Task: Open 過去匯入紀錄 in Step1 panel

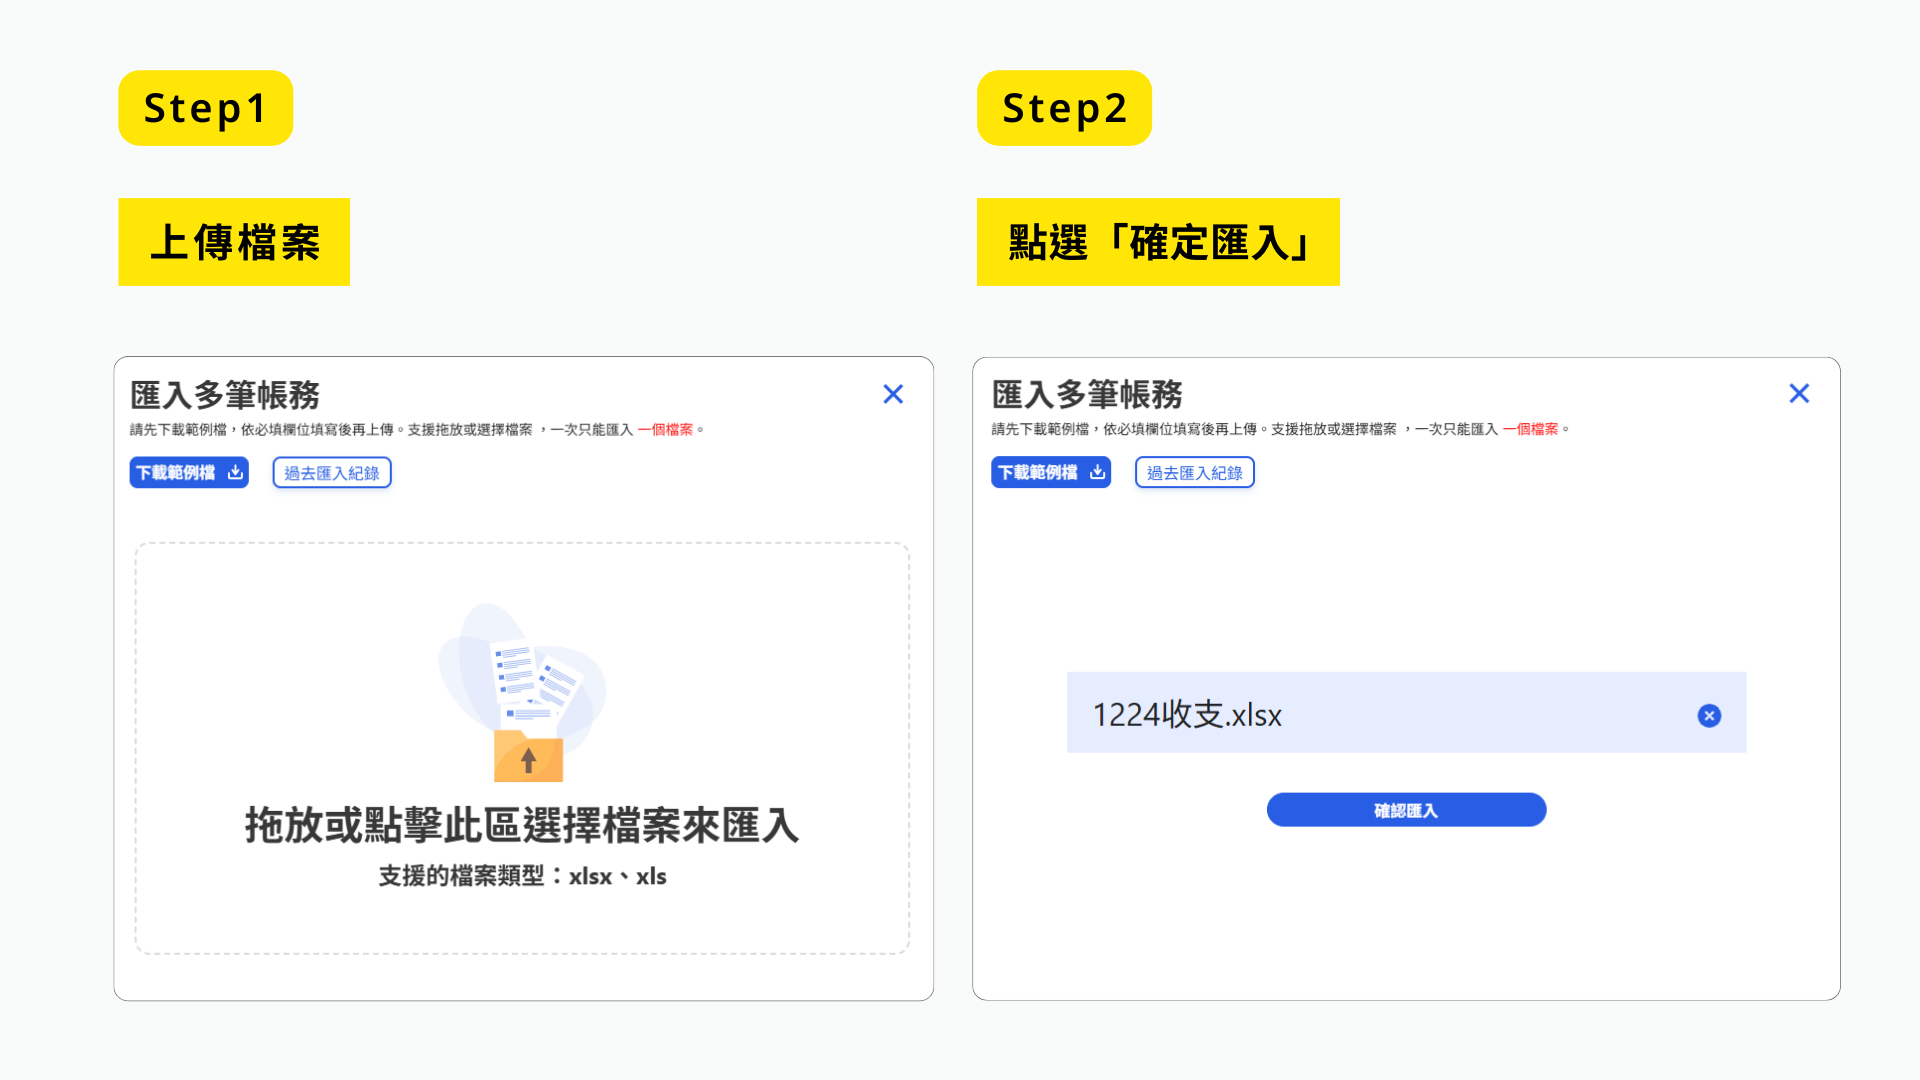Action: (x=332, y=473)
